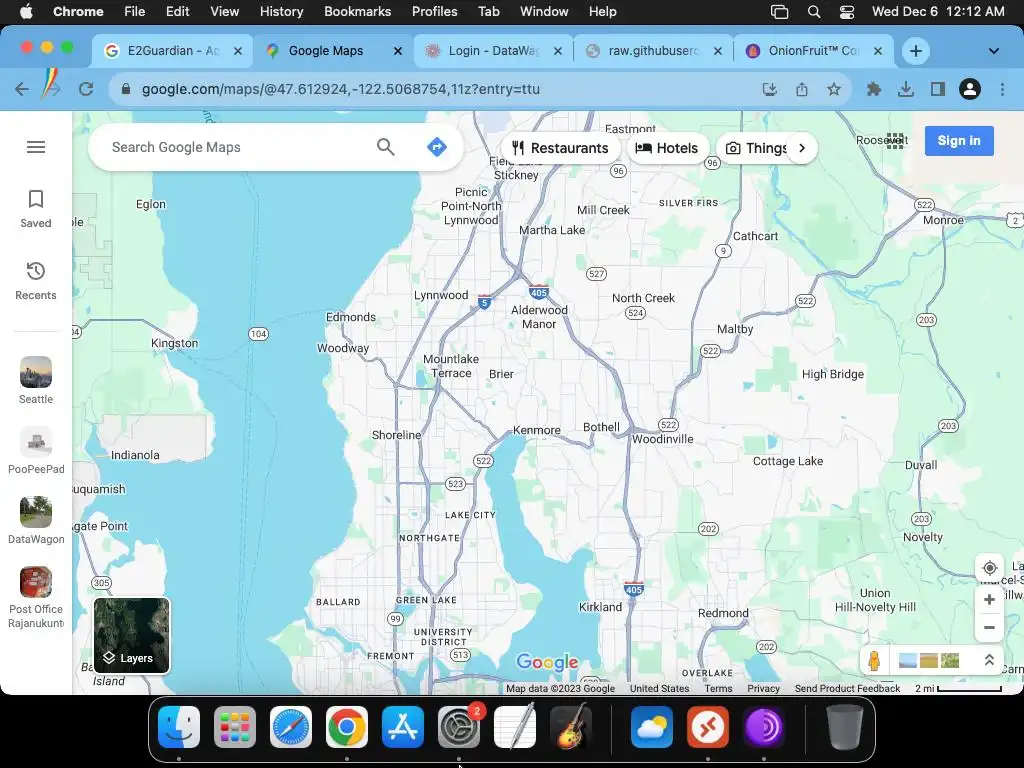Open Finder from the Dock
Screen dimensions: 1024x768
179,726
